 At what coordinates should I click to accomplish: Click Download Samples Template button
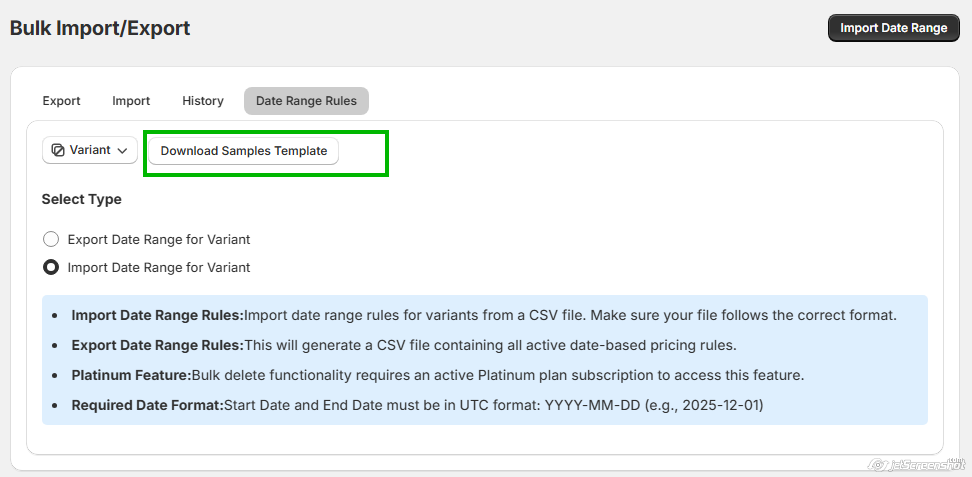click(x=244, y=151)
